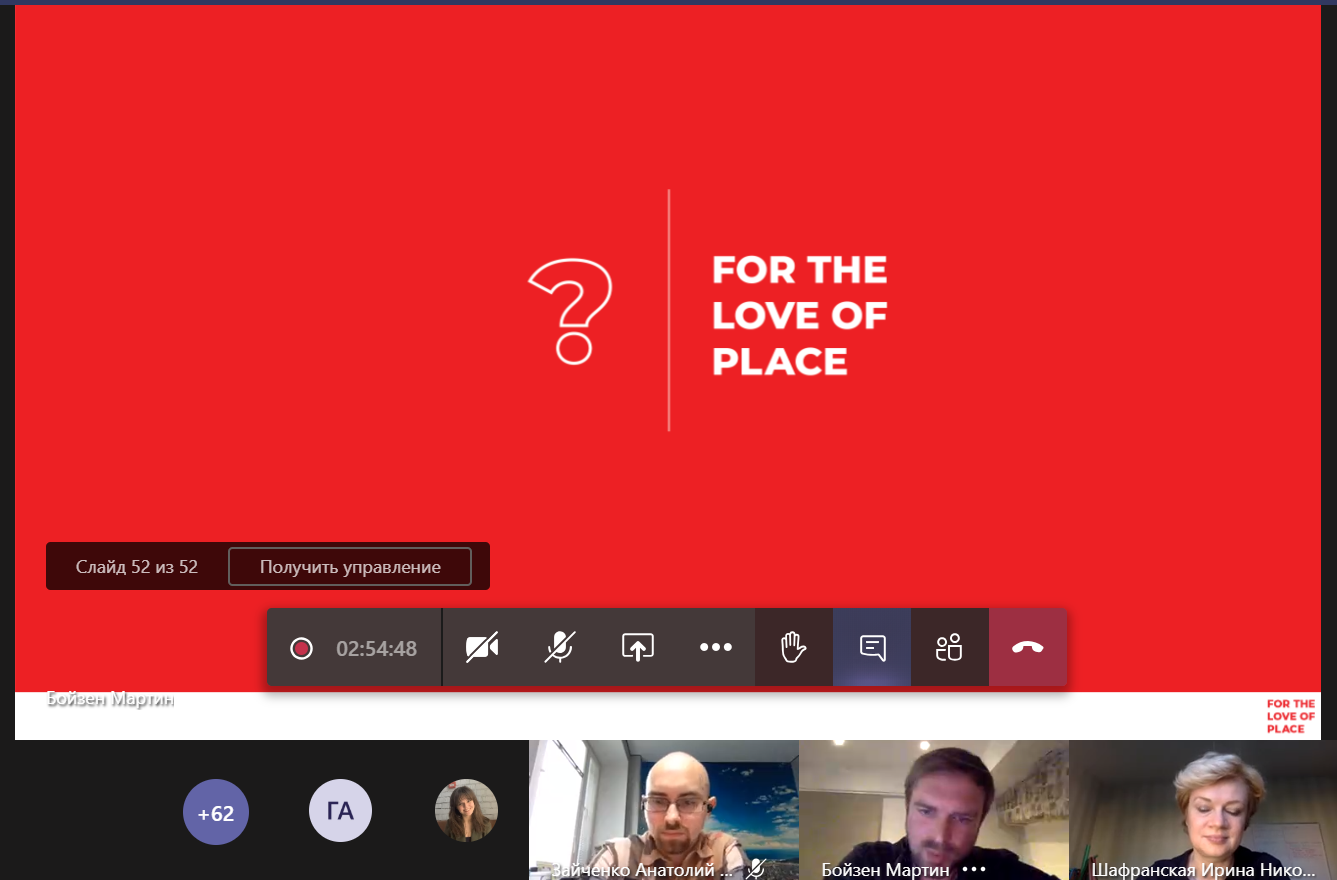This screenshot has width=1337, height=880.
Task: Click the FOR THE LOVE OF PLACE slide heading
Action: tap(799, 315)
